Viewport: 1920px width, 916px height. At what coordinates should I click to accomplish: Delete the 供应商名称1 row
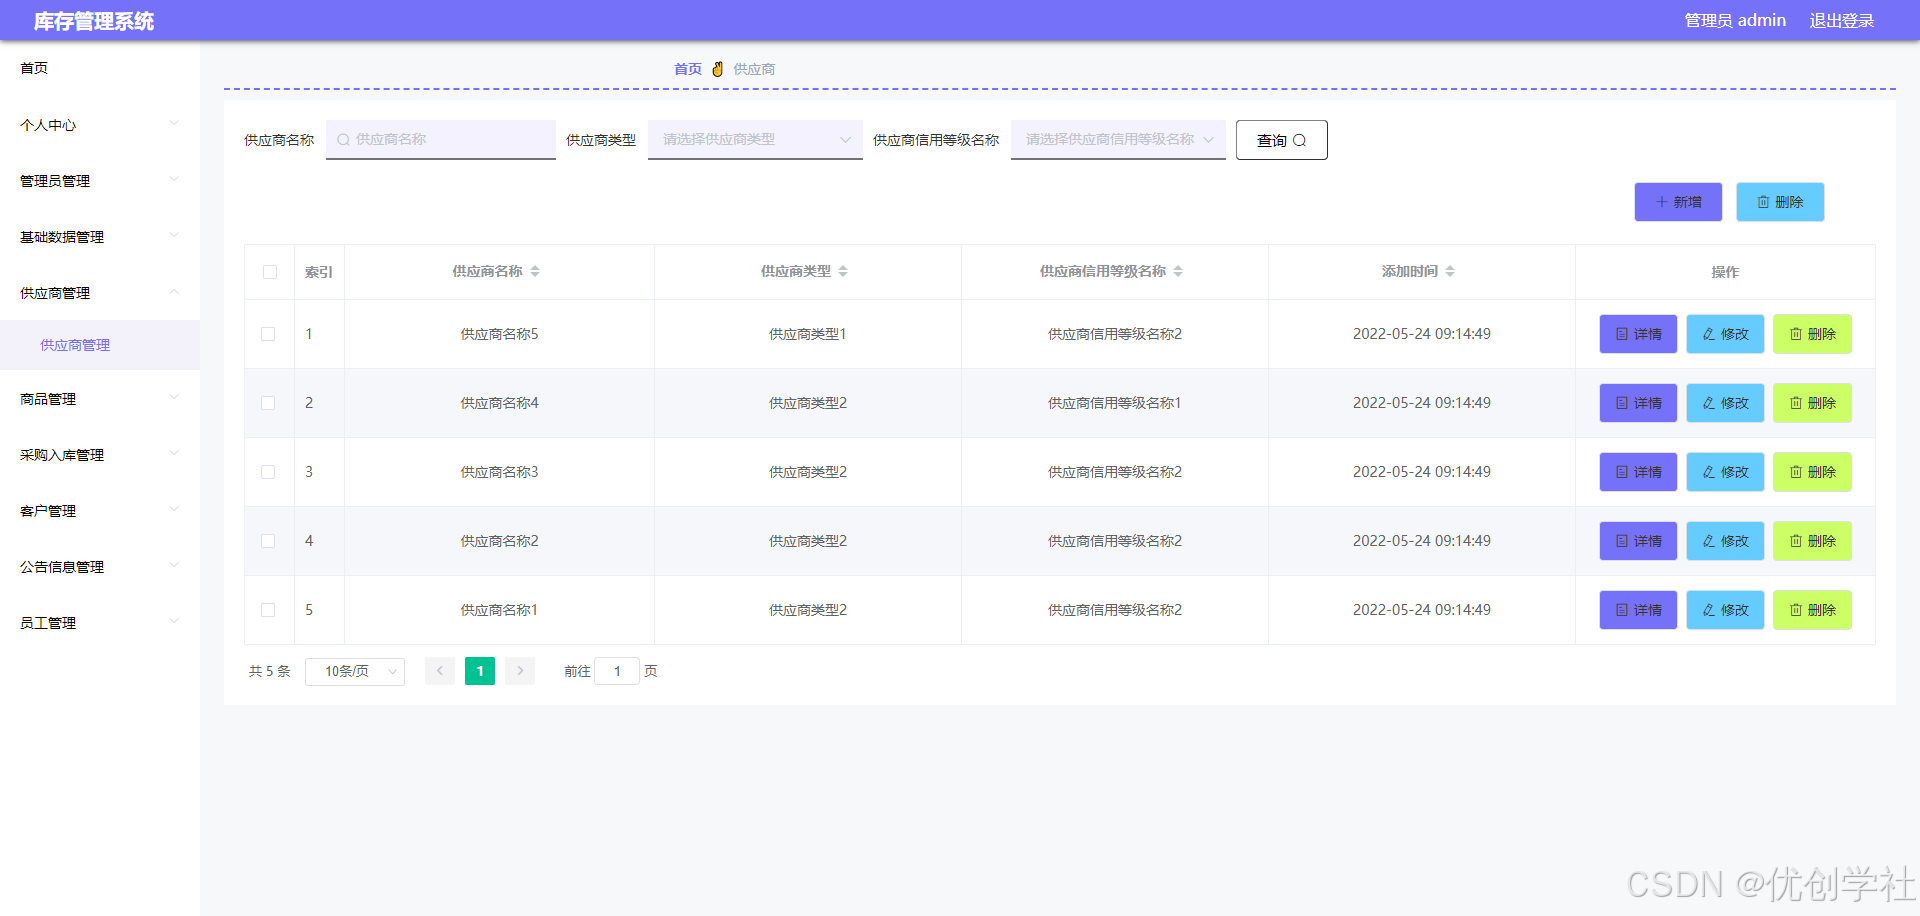click(1812, 610)
